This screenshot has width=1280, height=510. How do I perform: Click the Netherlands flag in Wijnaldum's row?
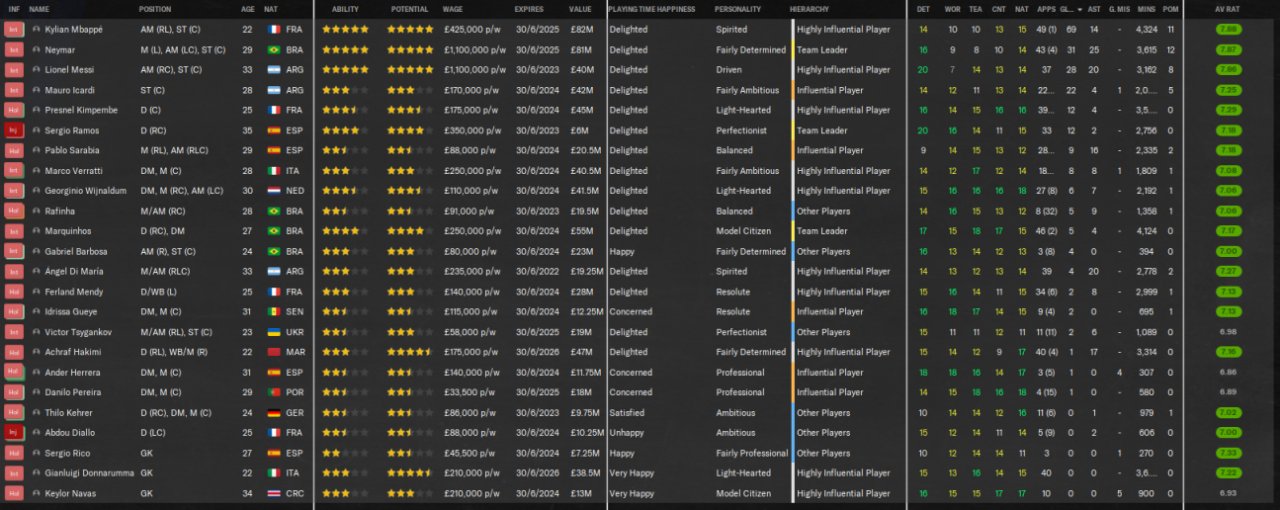[274, 191]
